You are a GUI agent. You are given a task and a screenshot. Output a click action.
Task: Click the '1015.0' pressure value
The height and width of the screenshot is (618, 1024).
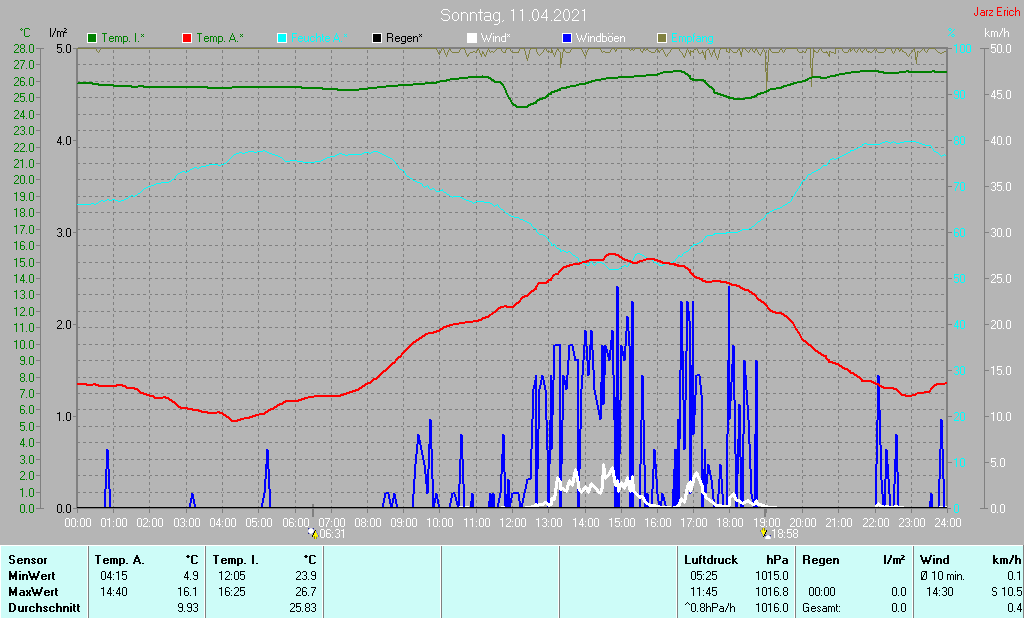pos(773,576)
